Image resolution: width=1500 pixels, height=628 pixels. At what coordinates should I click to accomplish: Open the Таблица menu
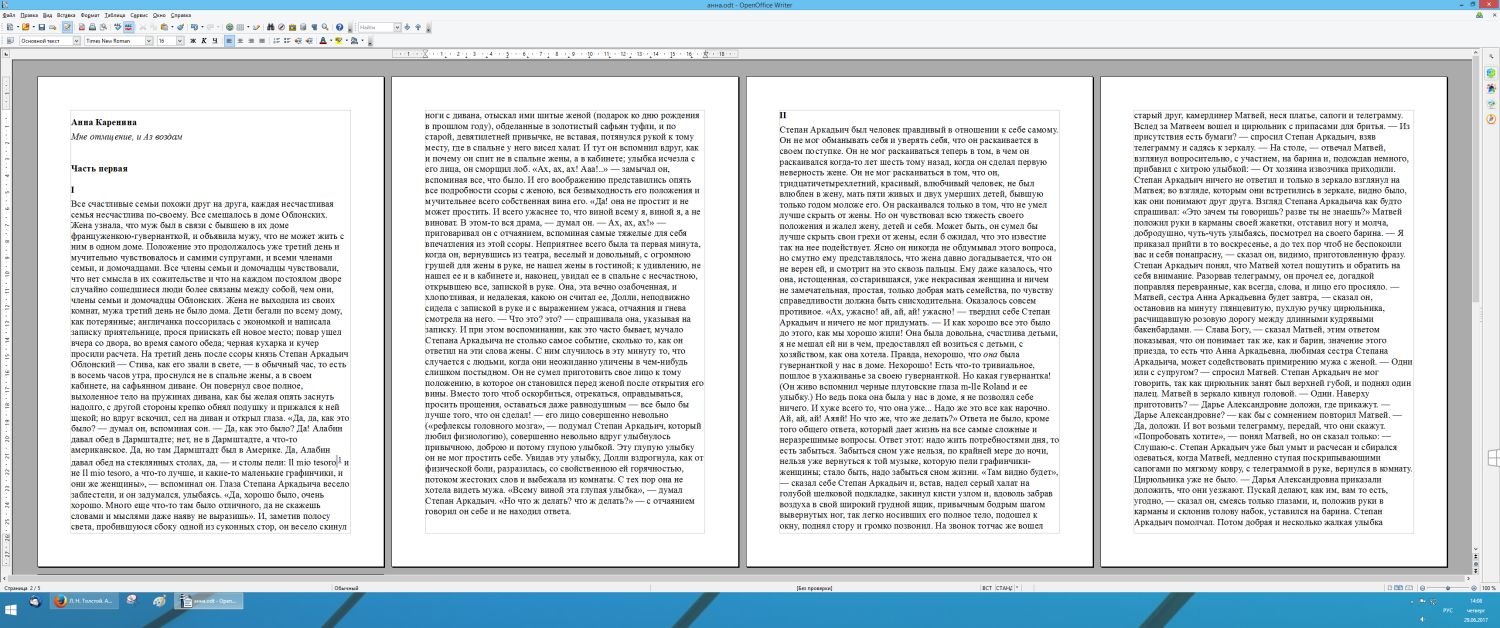point(115,15)
